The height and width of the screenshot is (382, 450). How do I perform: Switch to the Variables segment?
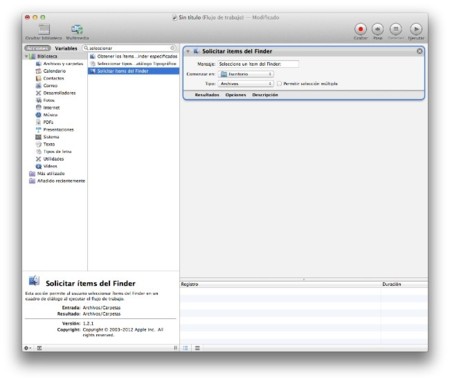(66, 48)
